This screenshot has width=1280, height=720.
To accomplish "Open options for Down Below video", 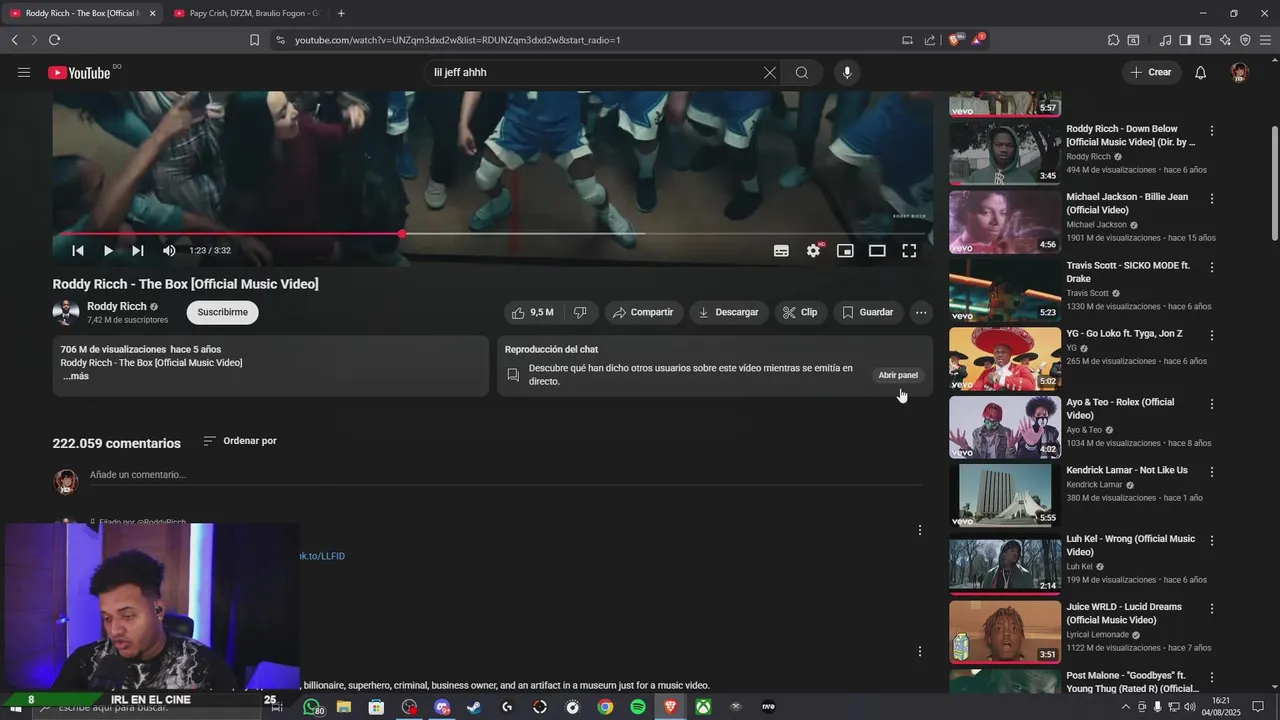I will (1212, 131).
